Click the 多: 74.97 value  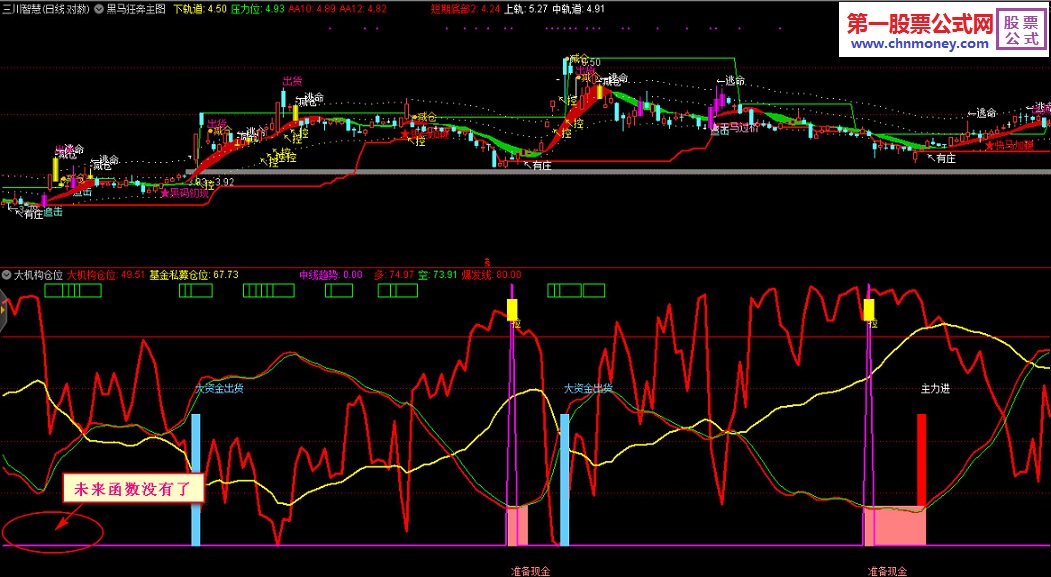click(x=393, y=275)
